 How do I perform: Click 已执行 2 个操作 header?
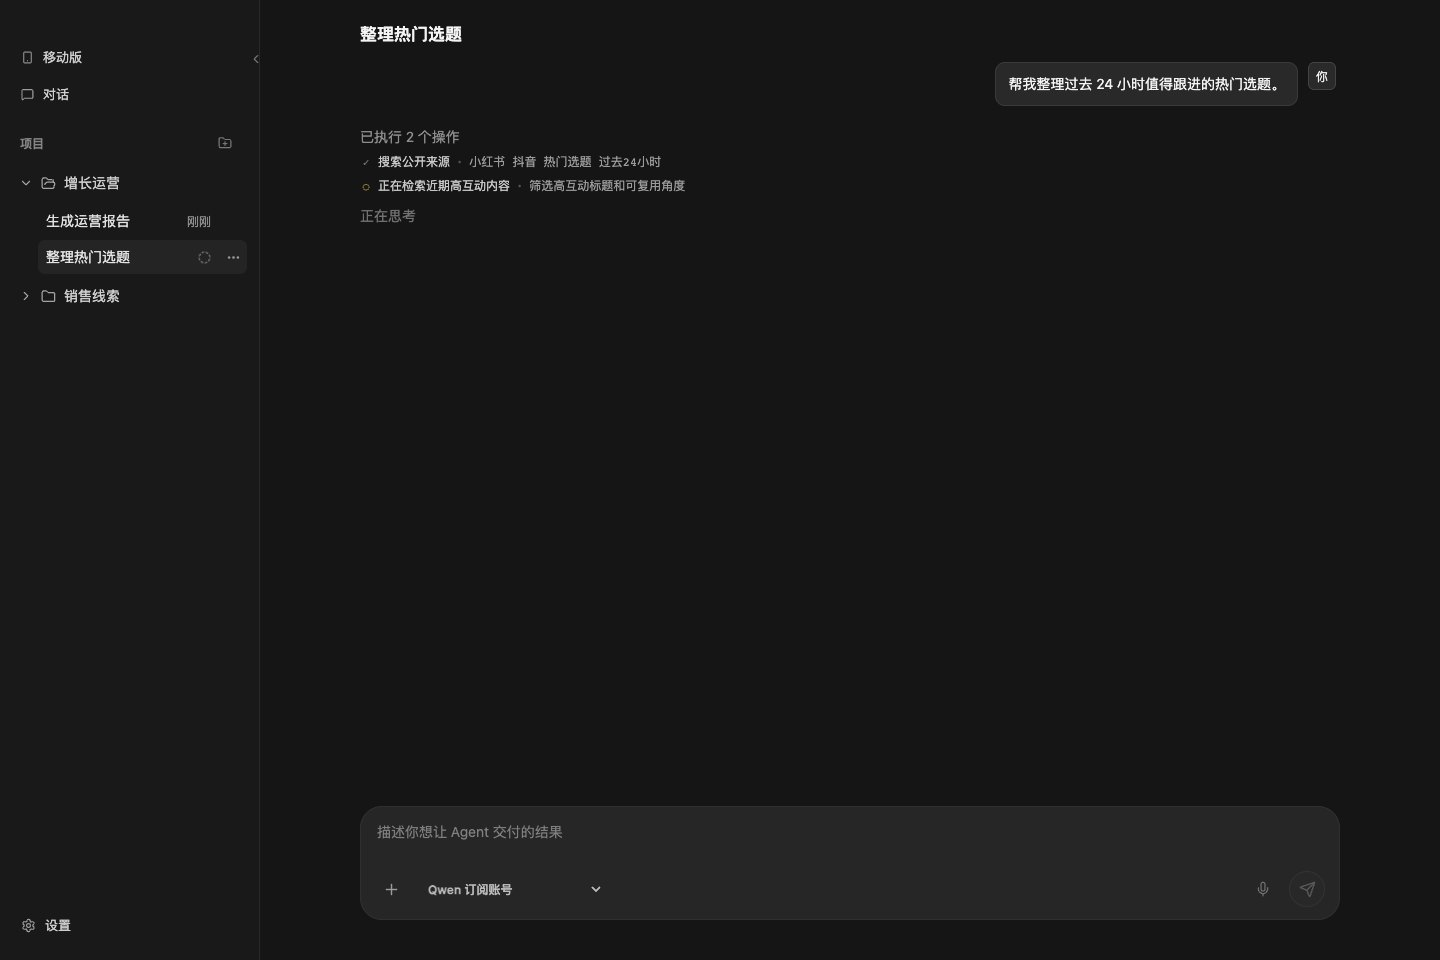[410, 137]
